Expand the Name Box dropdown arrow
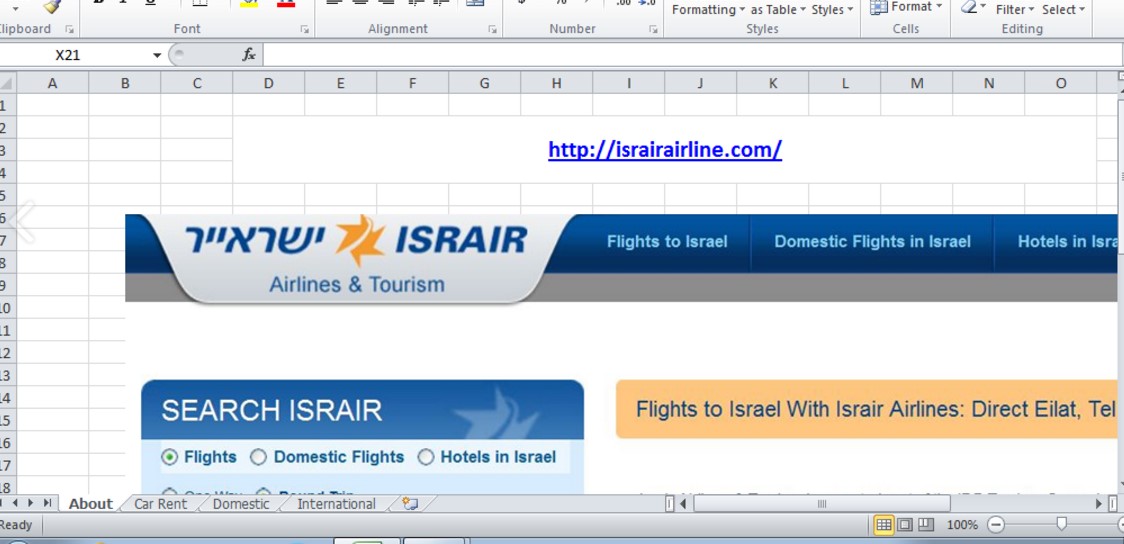 157,55
